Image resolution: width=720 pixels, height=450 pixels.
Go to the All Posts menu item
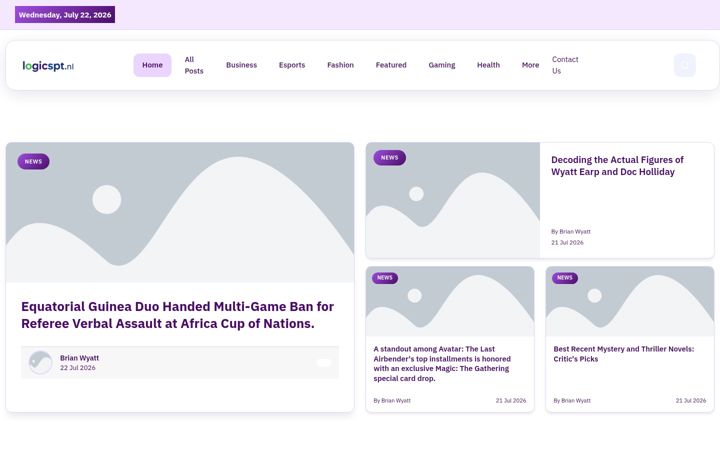pyautogui.click(x=194, y=65)
